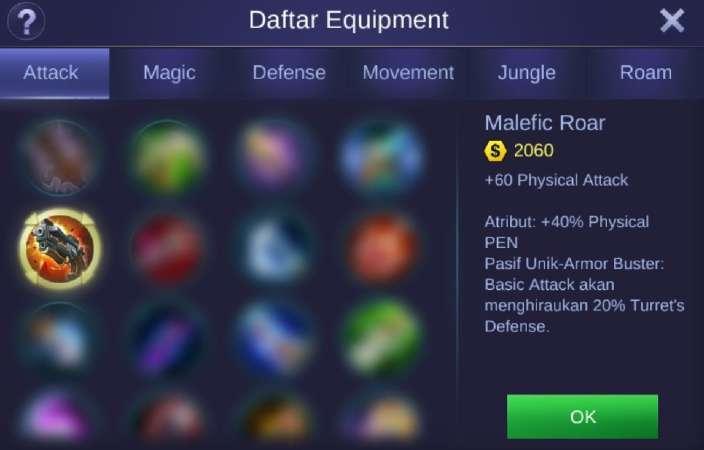Image resolution: width=704 pixels, height=450 pixels.
Task: Open the question mark help icon
Action: 26,21
